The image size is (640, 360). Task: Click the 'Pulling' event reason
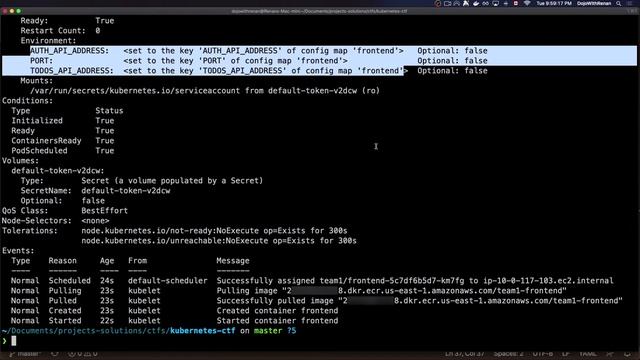pos(65,291)
